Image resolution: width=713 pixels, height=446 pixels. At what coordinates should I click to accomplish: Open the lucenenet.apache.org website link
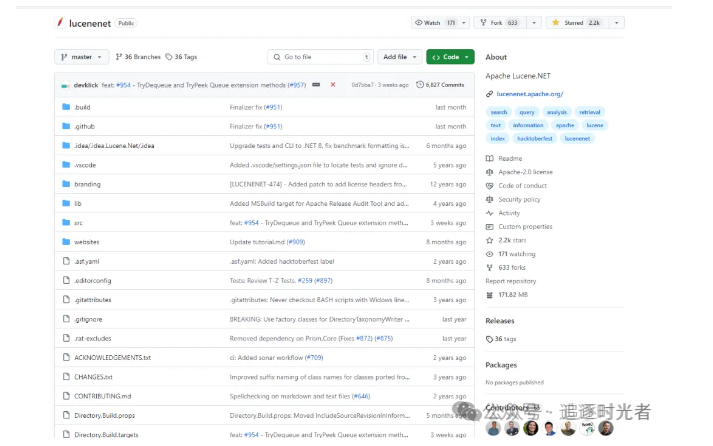click(x=529, y=94)
